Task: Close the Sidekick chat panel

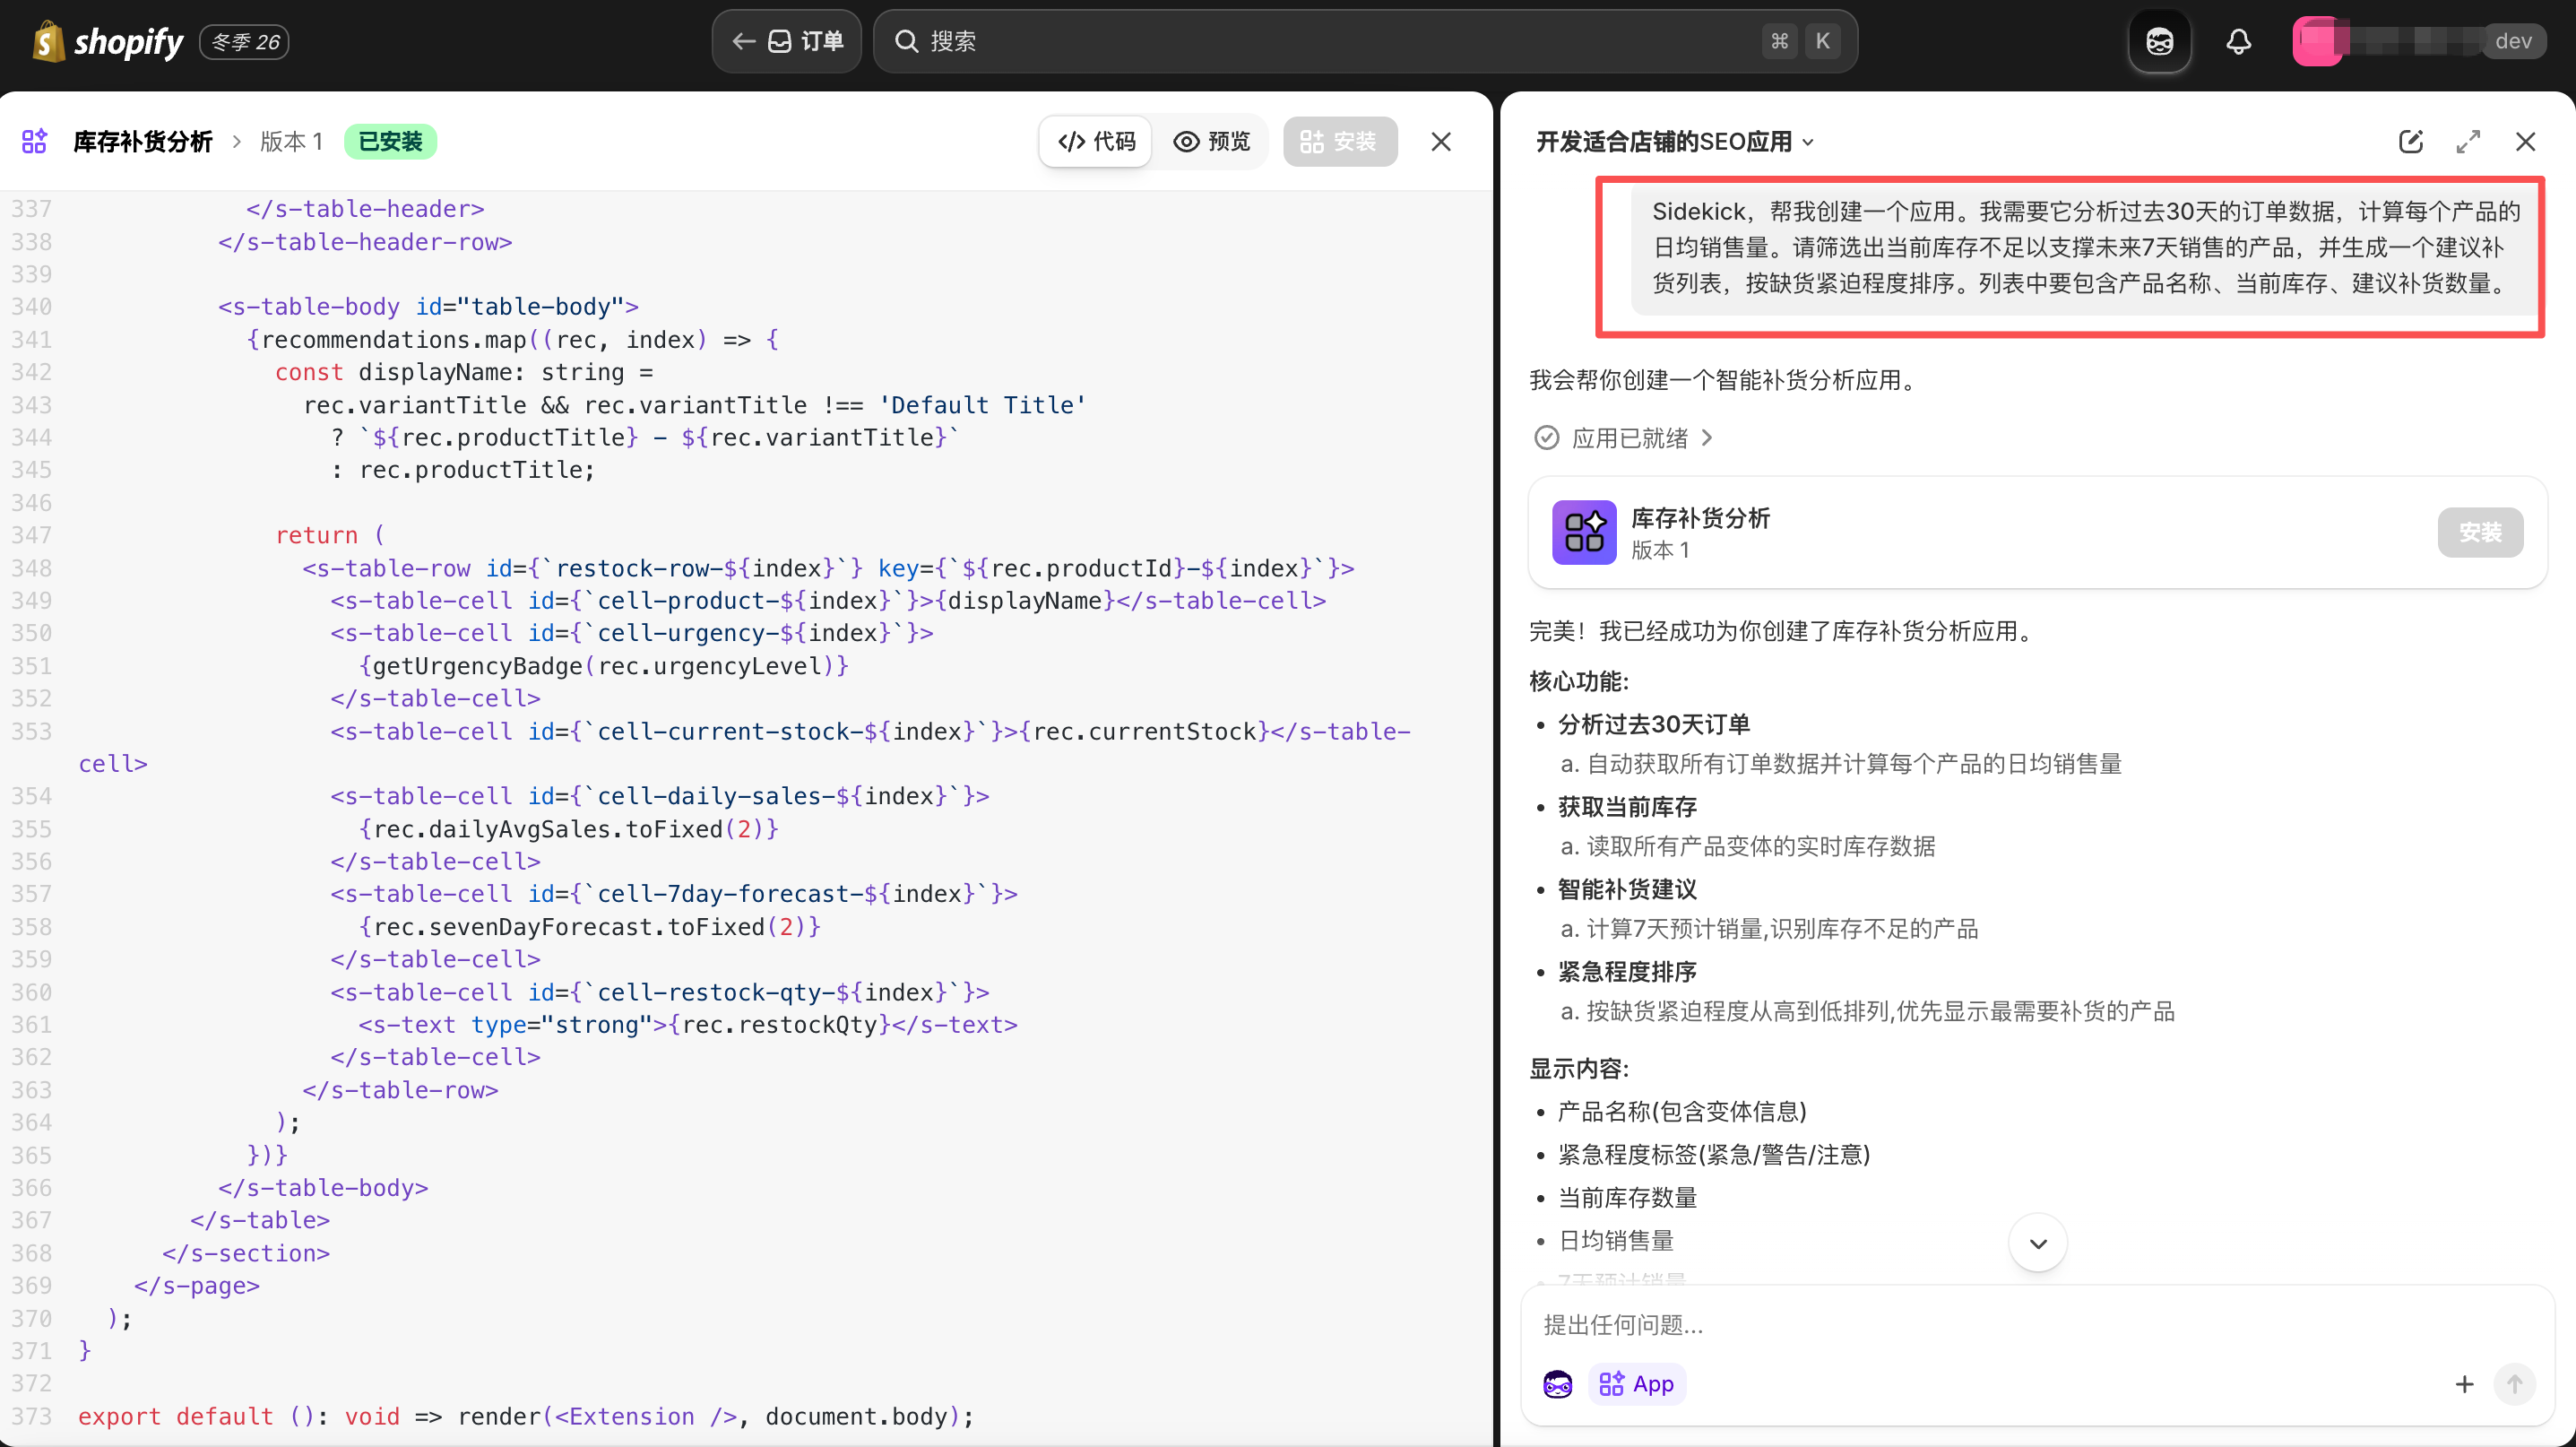Action: (2525, 141)
